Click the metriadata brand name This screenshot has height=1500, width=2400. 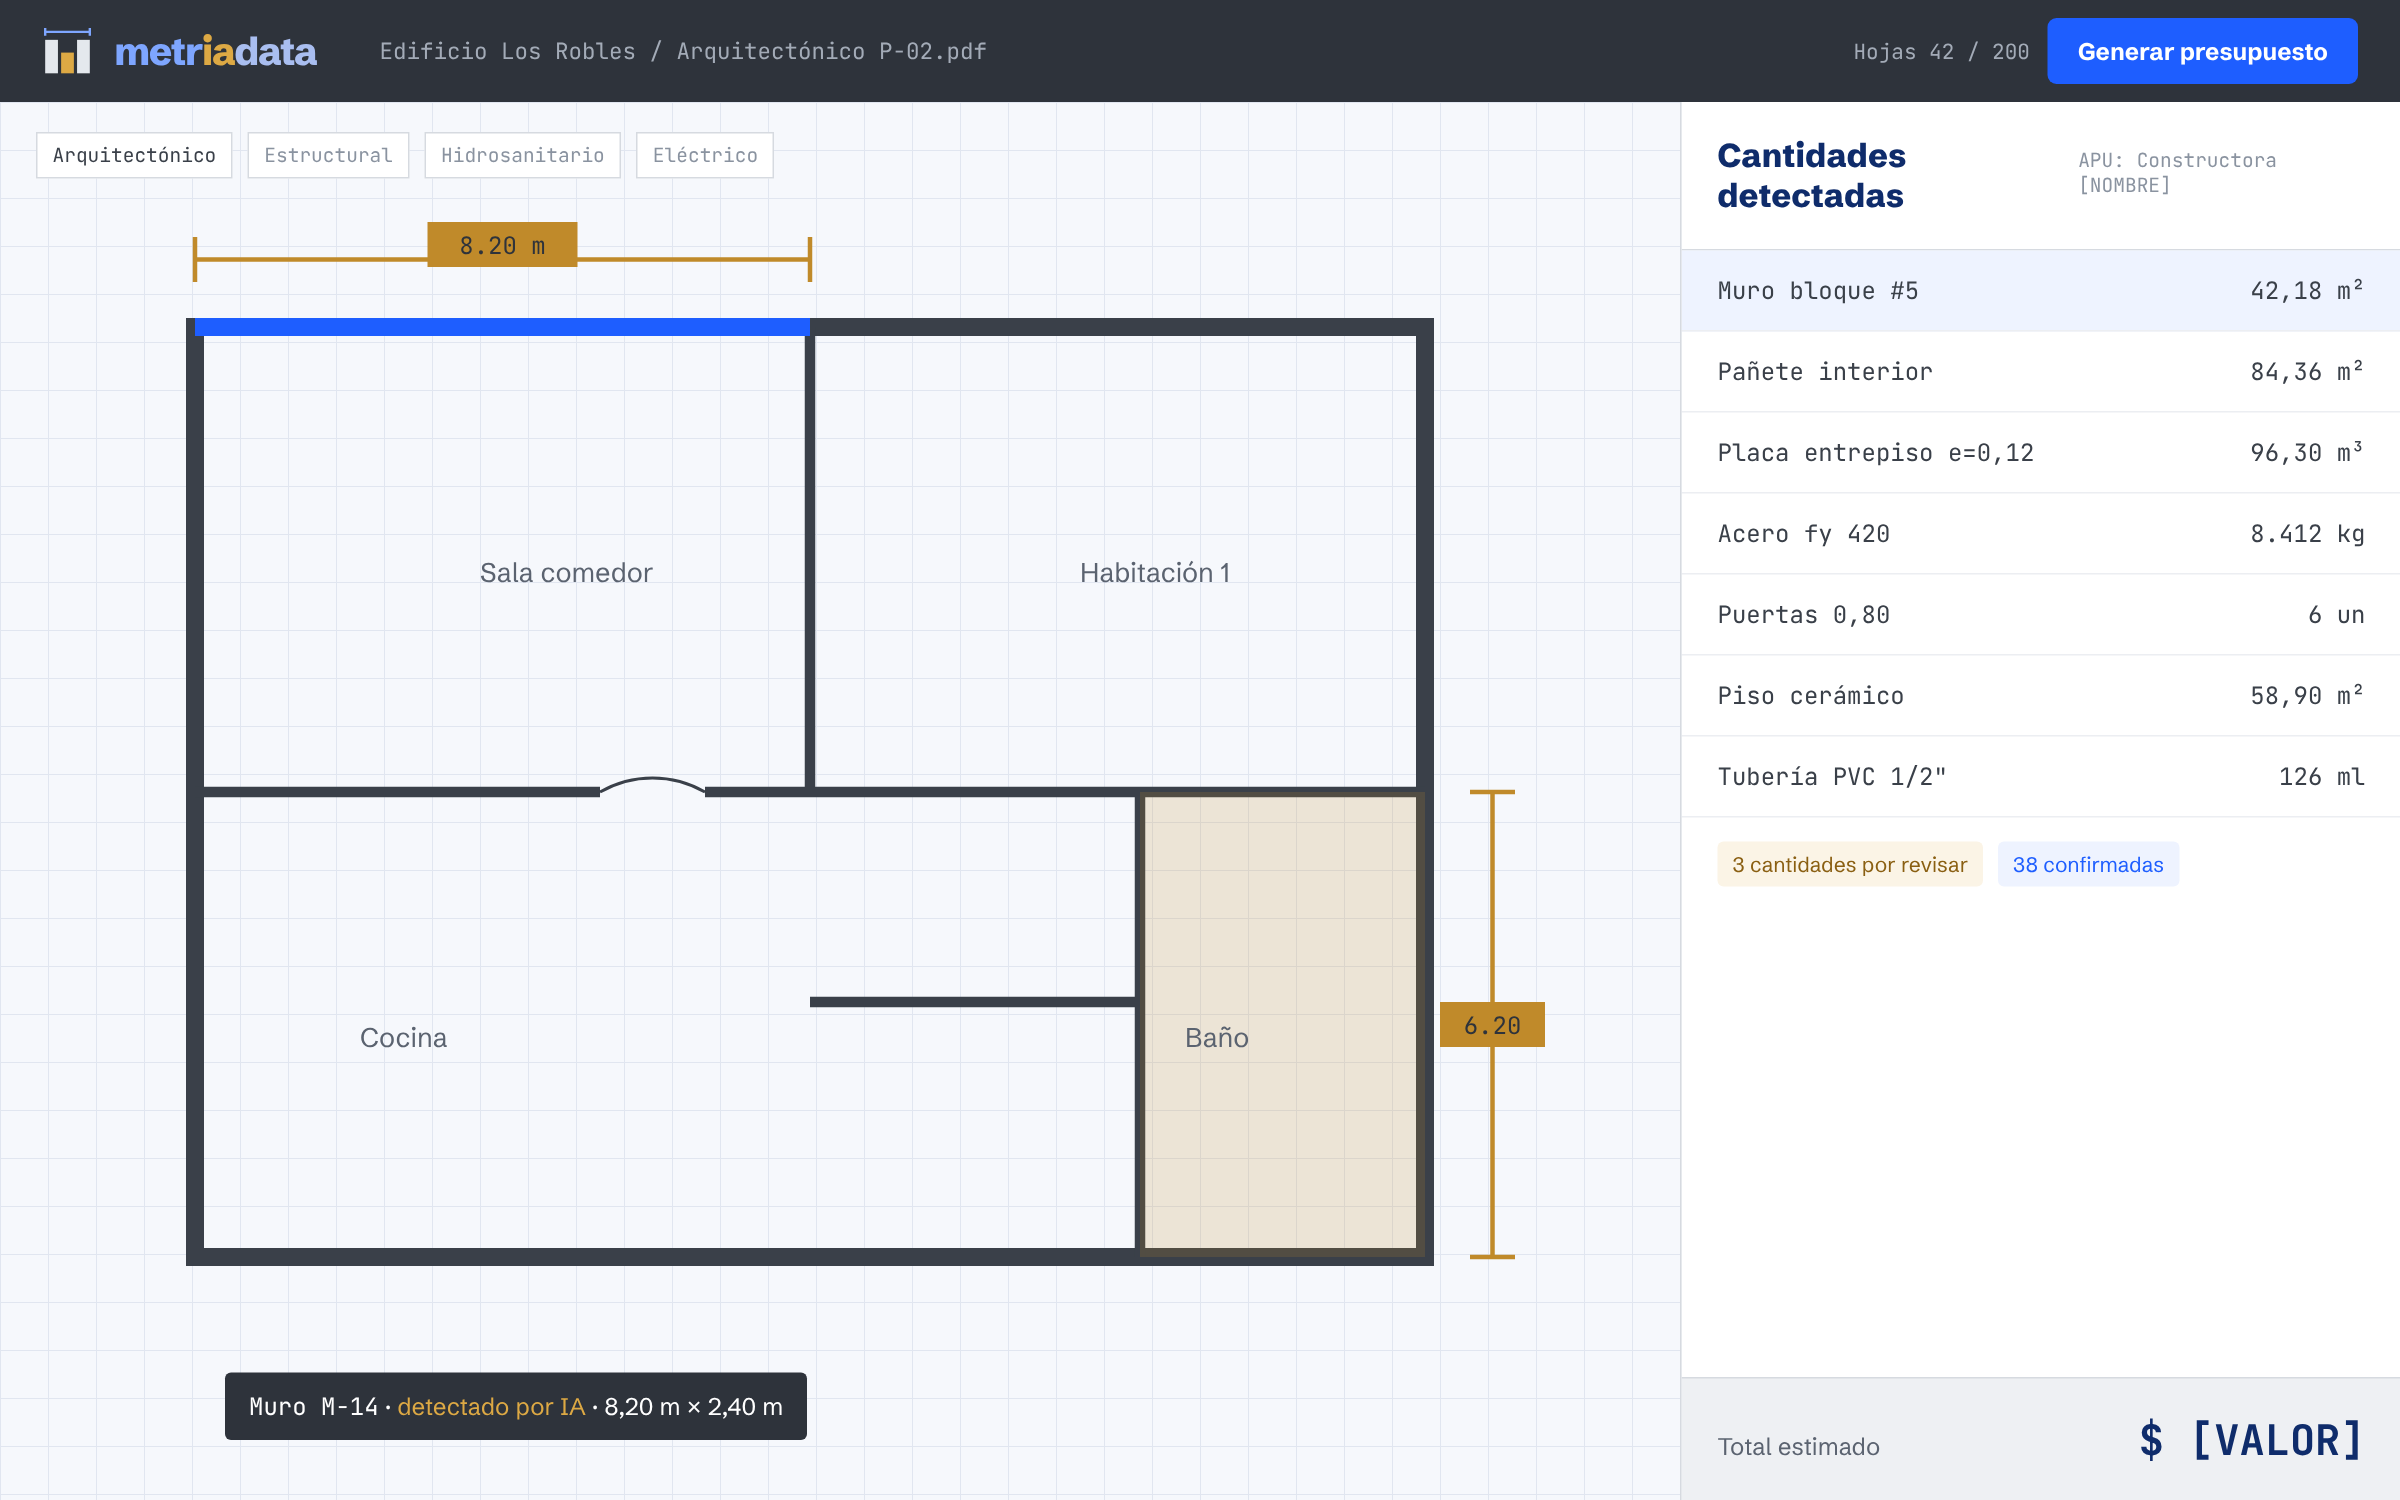coord(216,51)
